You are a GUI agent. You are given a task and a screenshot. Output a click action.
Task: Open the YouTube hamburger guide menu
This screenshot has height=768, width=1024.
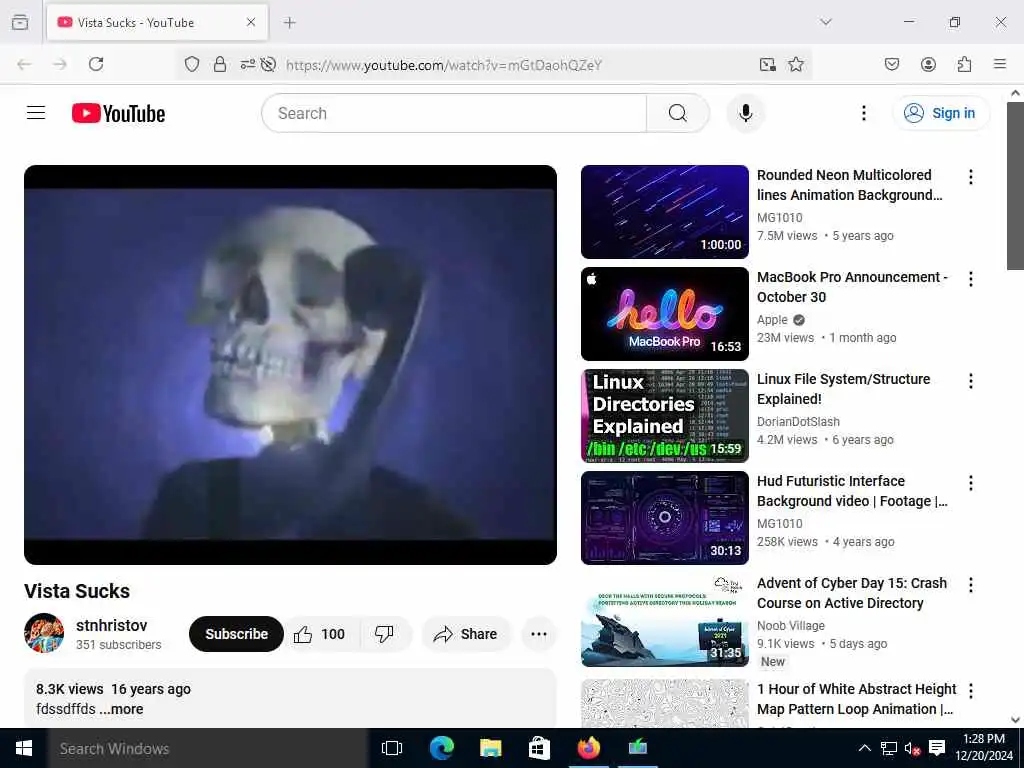pos(36,113)
